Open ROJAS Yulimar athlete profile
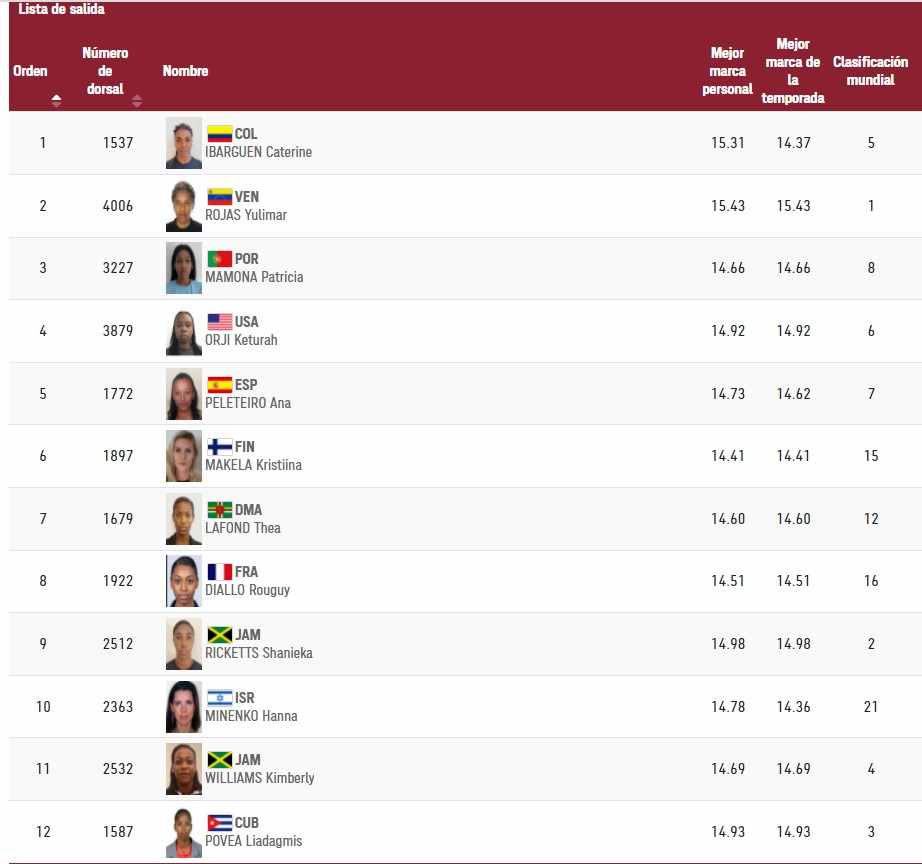The width and height of the screenshot is (922, 864). point(246,215)
